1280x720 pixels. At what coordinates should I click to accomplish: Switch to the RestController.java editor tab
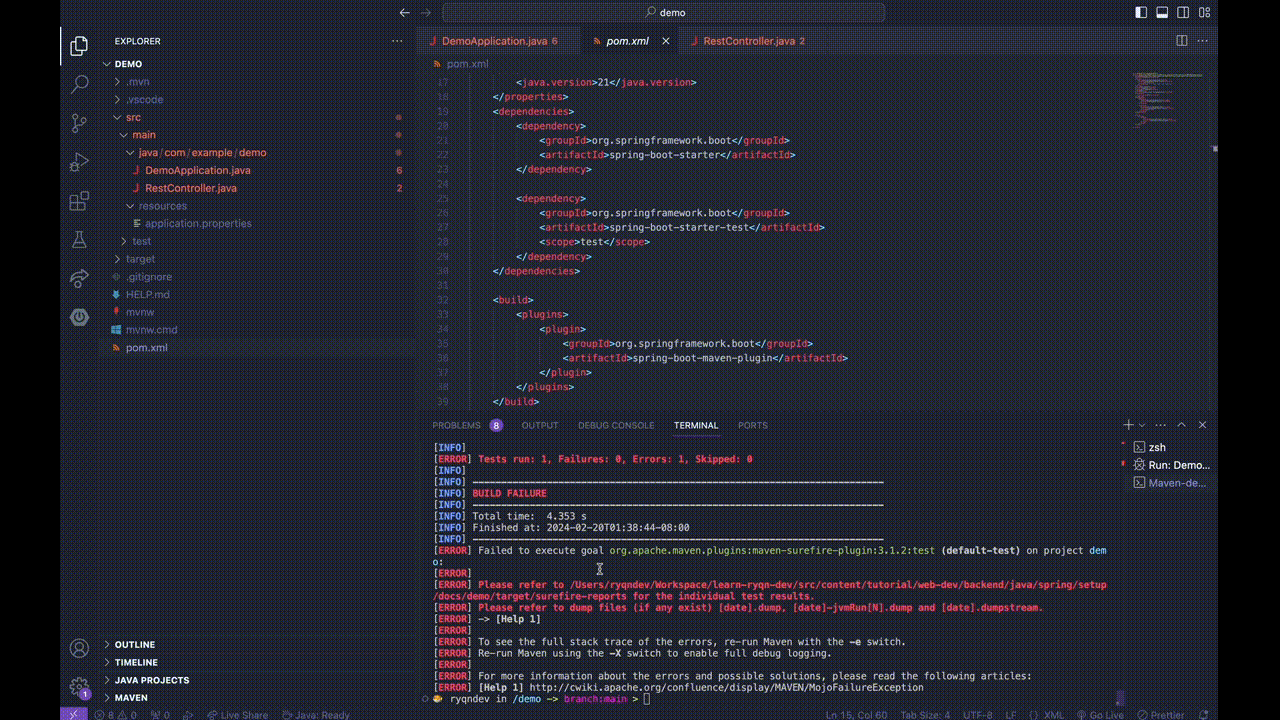click(x=748, y=41)
